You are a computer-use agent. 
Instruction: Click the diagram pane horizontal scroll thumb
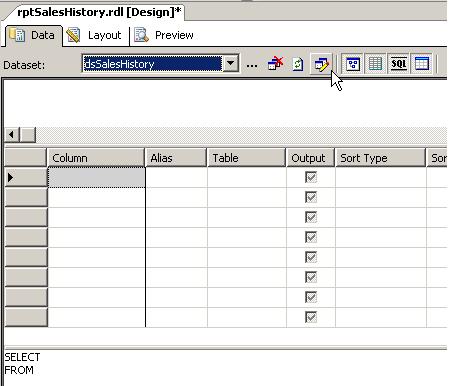[x=28, y=135]
